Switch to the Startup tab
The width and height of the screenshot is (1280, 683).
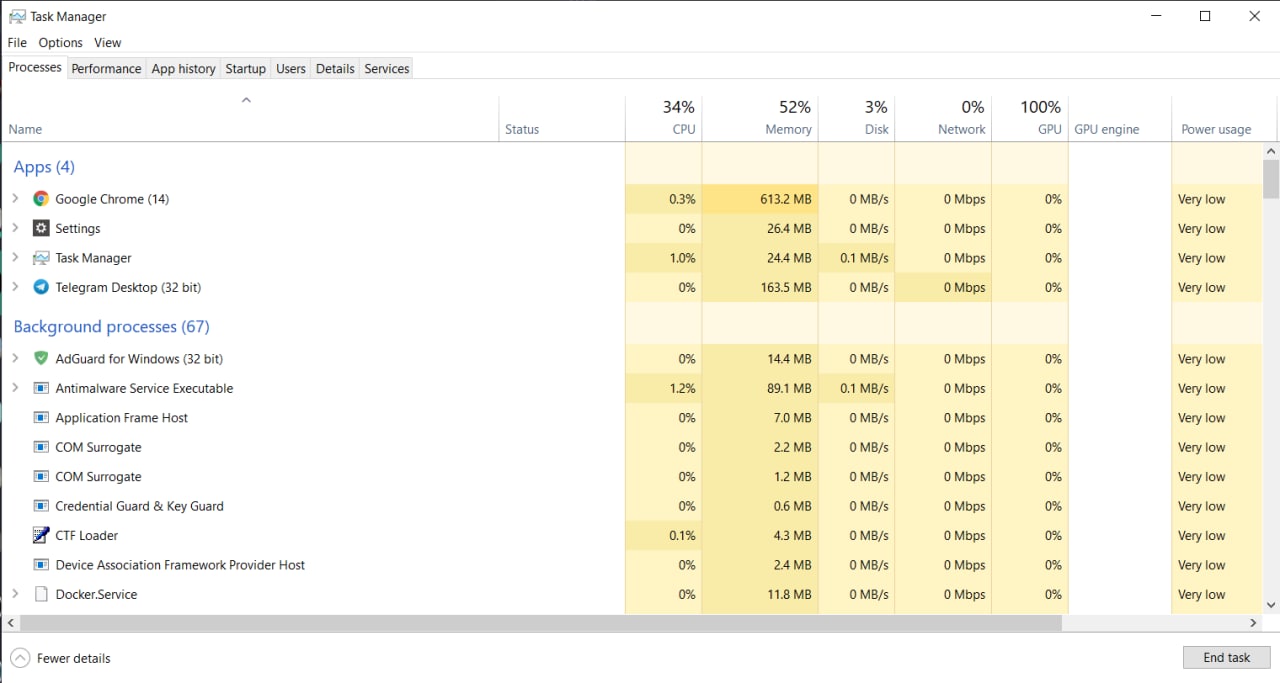coord(245,69)
